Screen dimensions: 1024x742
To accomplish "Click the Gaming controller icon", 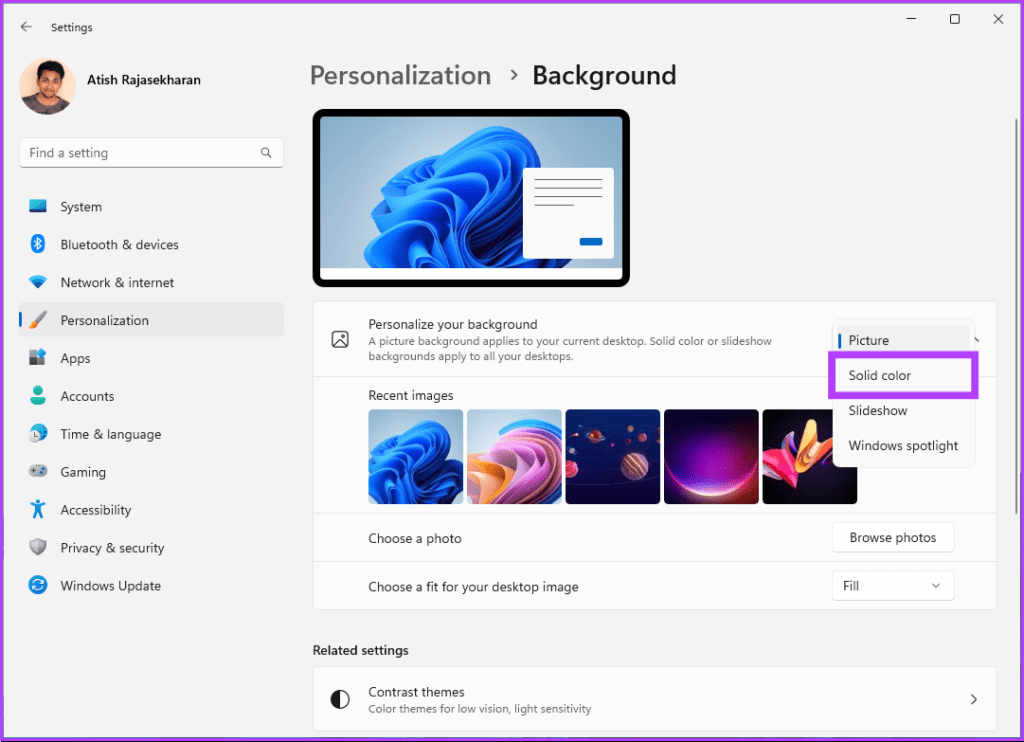I will point(38,471).
